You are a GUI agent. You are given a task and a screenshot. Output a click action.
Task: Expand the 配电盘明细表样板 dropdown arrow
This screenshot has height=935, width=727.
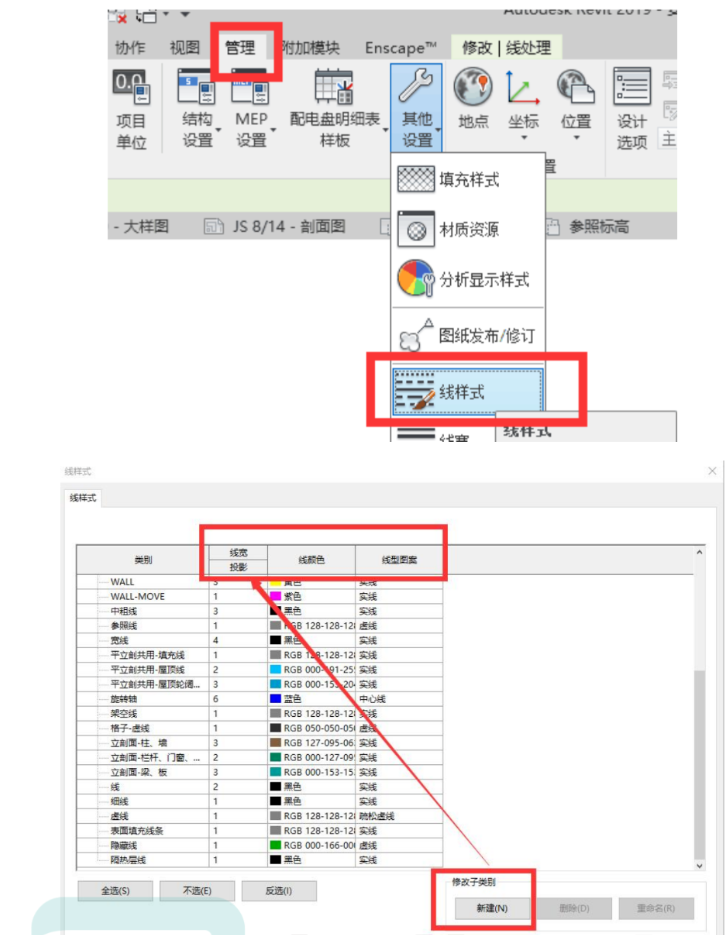coord(385,130)
